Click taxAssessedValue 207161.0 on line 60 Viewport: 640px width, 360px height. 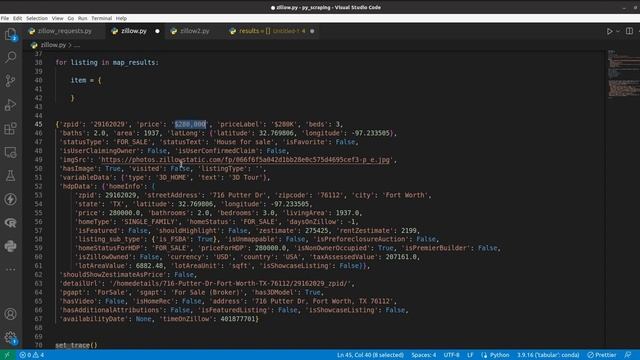click(x=401, y=257)
